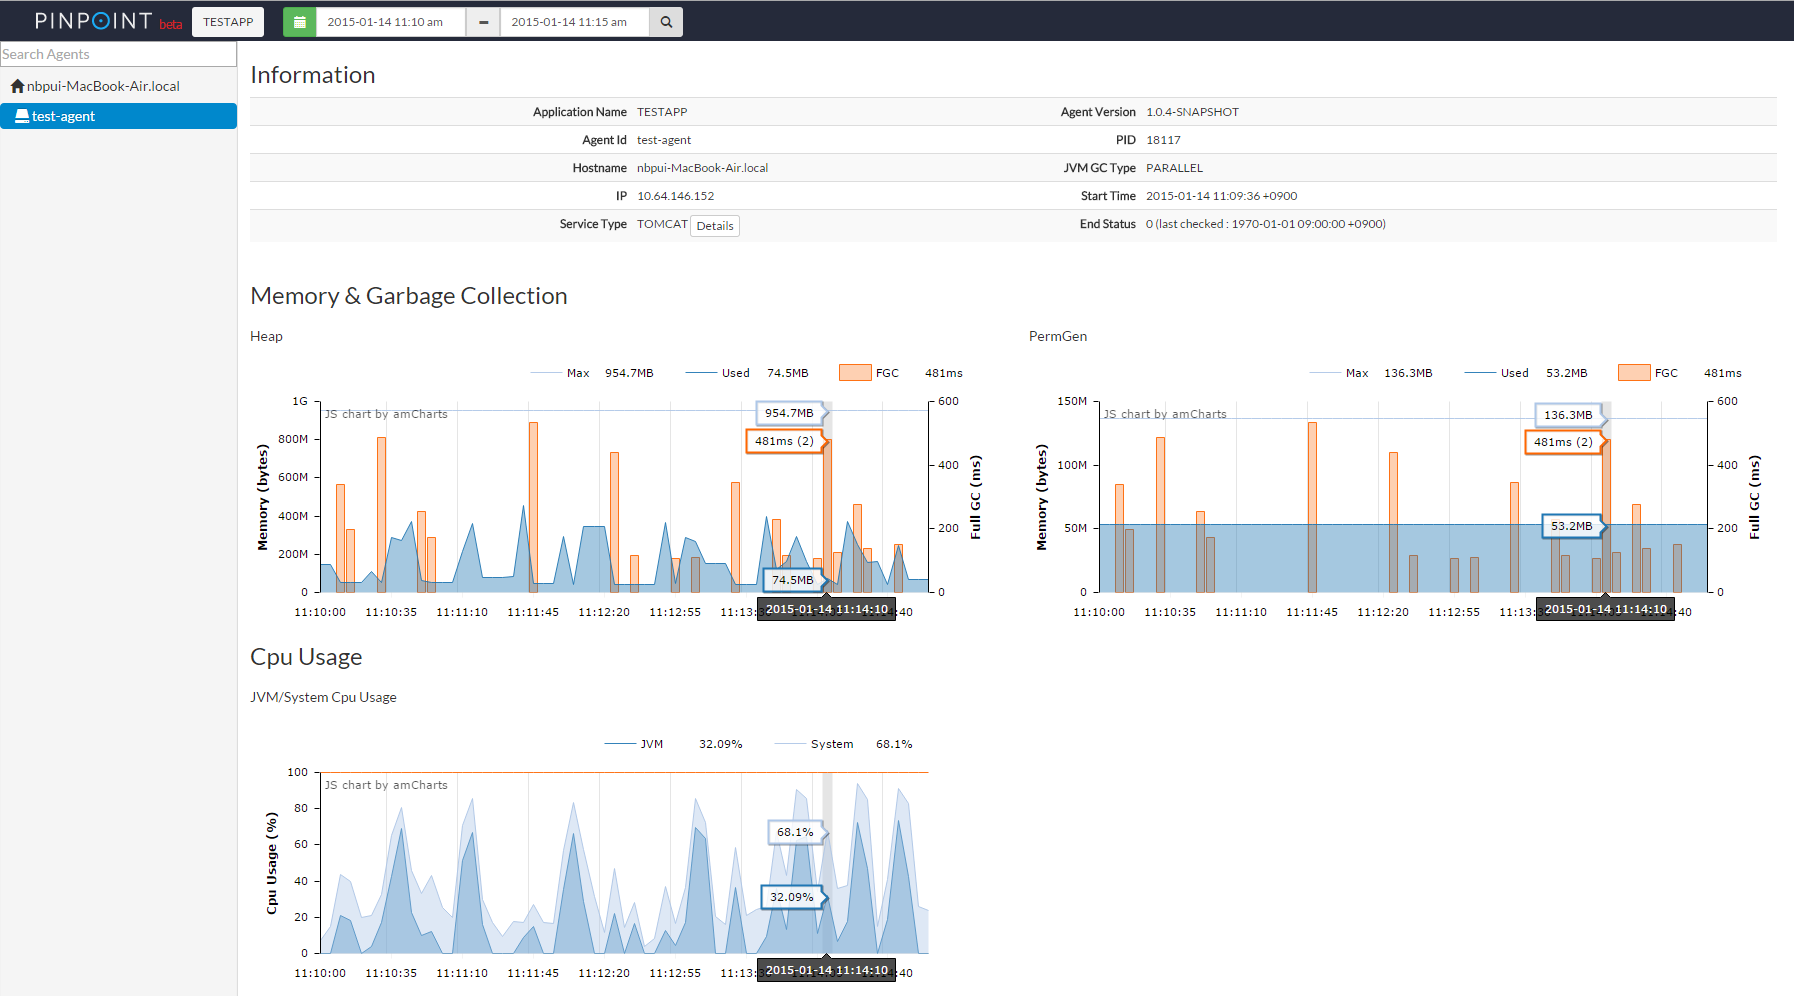
Task: Click the 954.7MB balloon on Heap chart
Action: coord(789,413)
